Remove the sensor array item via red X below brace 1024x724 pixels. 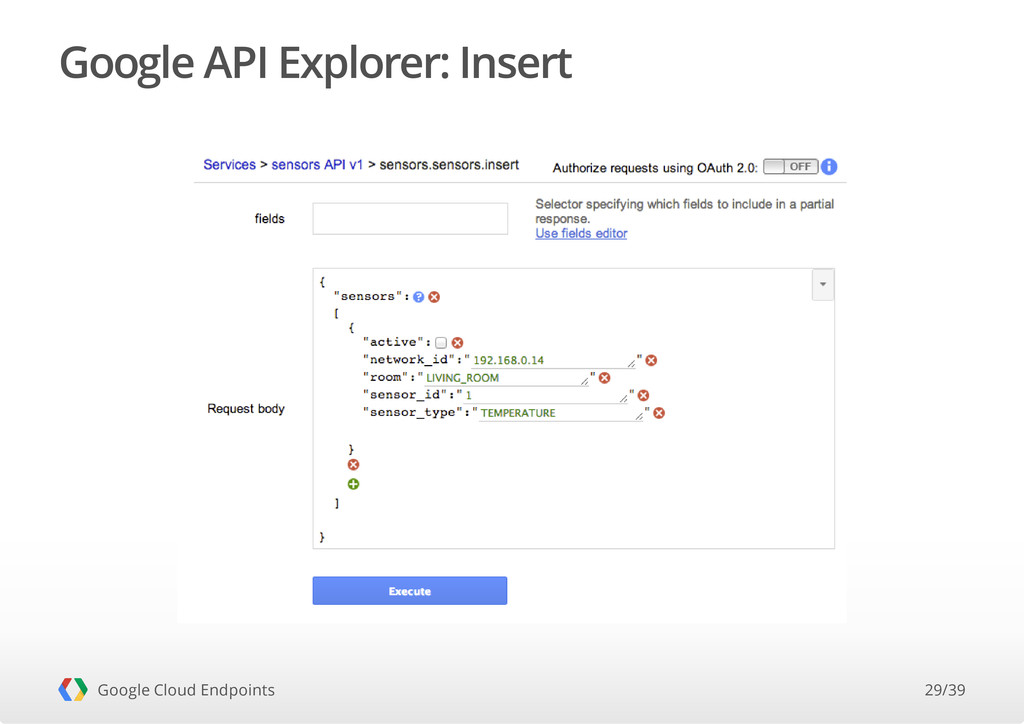[353, 465]
